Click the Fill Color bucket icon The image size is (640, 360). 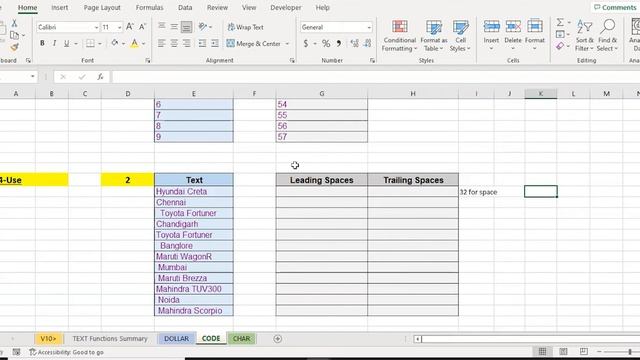coord(115,43)
